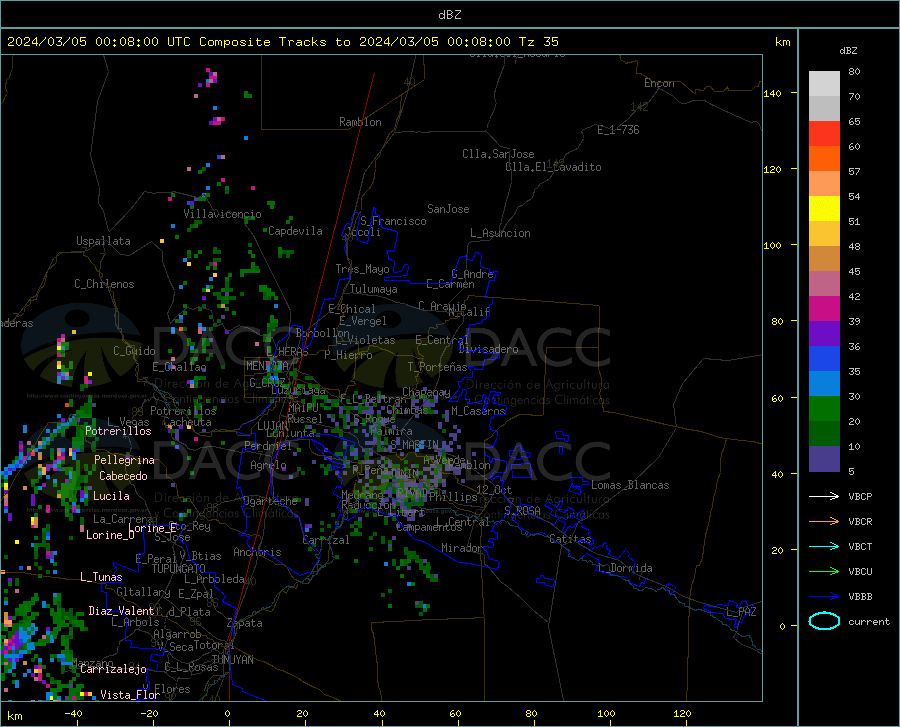Click the Mirador map label

[x=463, y=549]
